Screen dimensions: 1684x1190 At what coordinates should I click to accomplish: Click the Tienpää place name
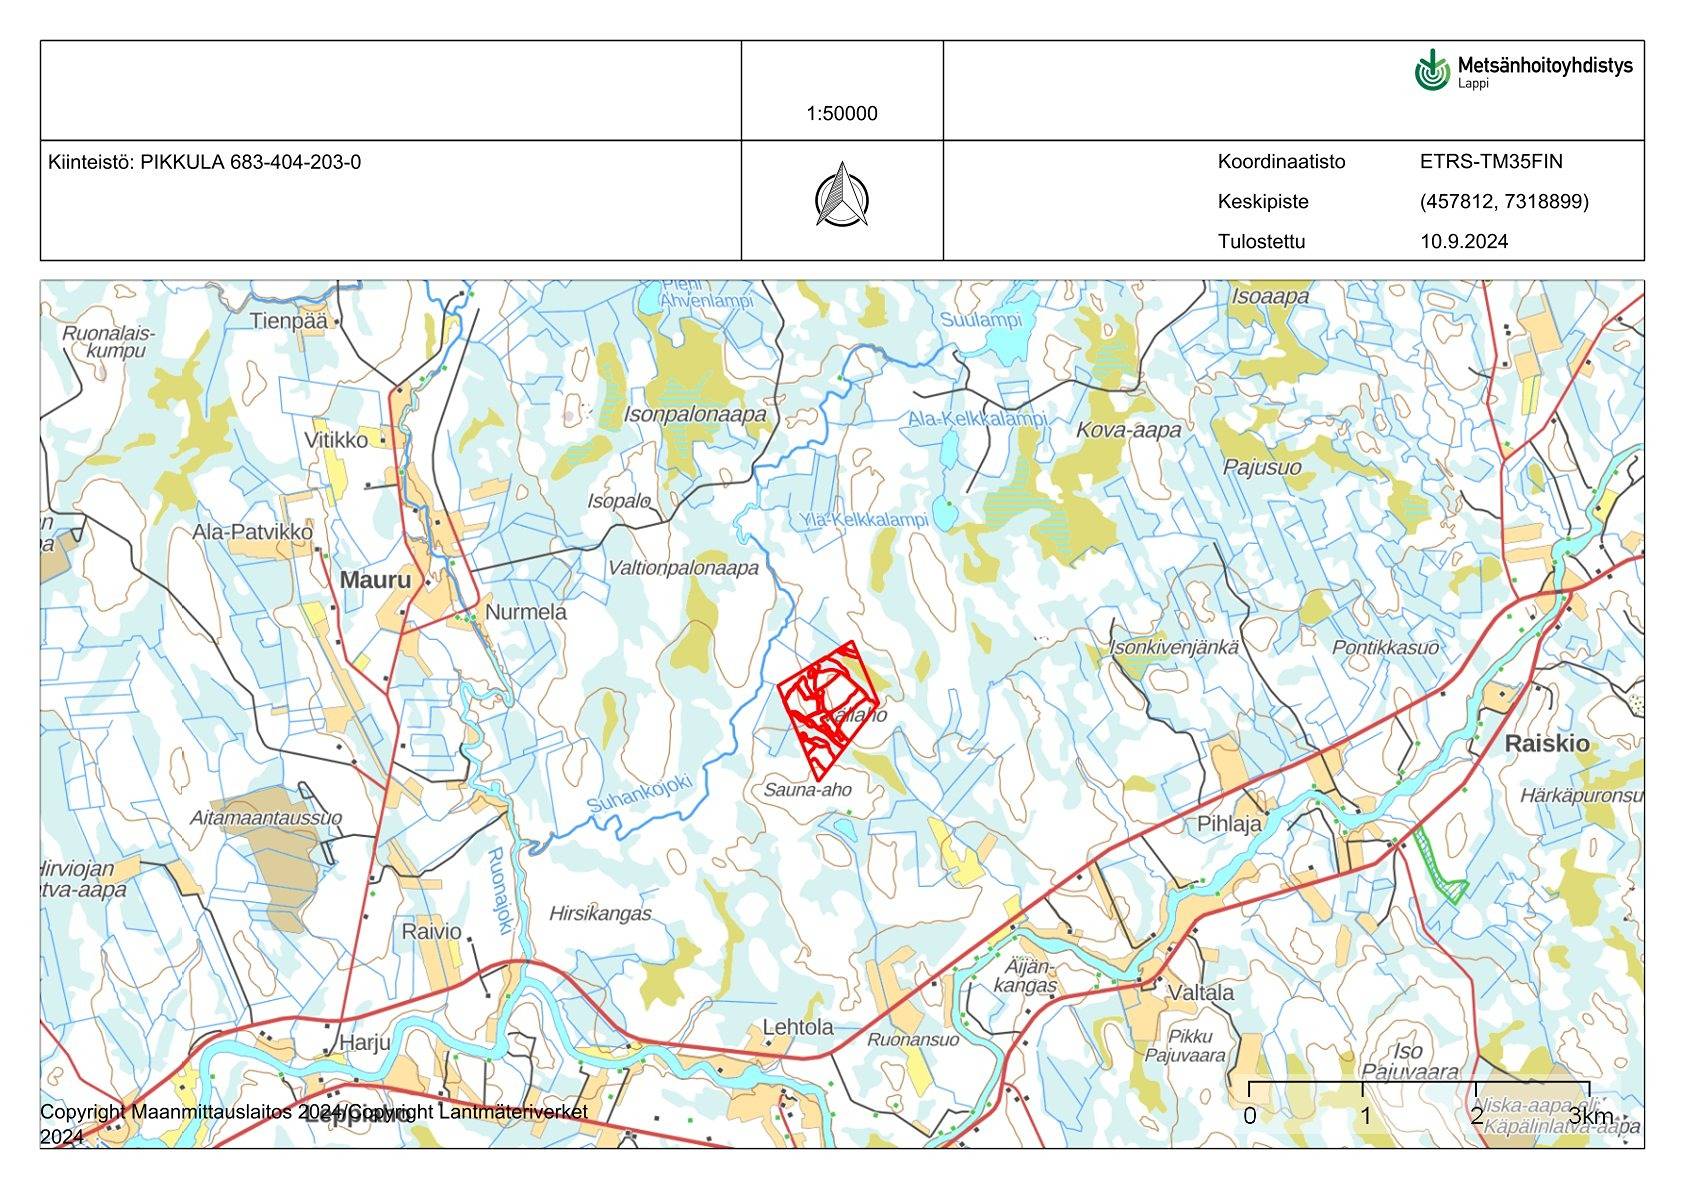coord(289,322)
